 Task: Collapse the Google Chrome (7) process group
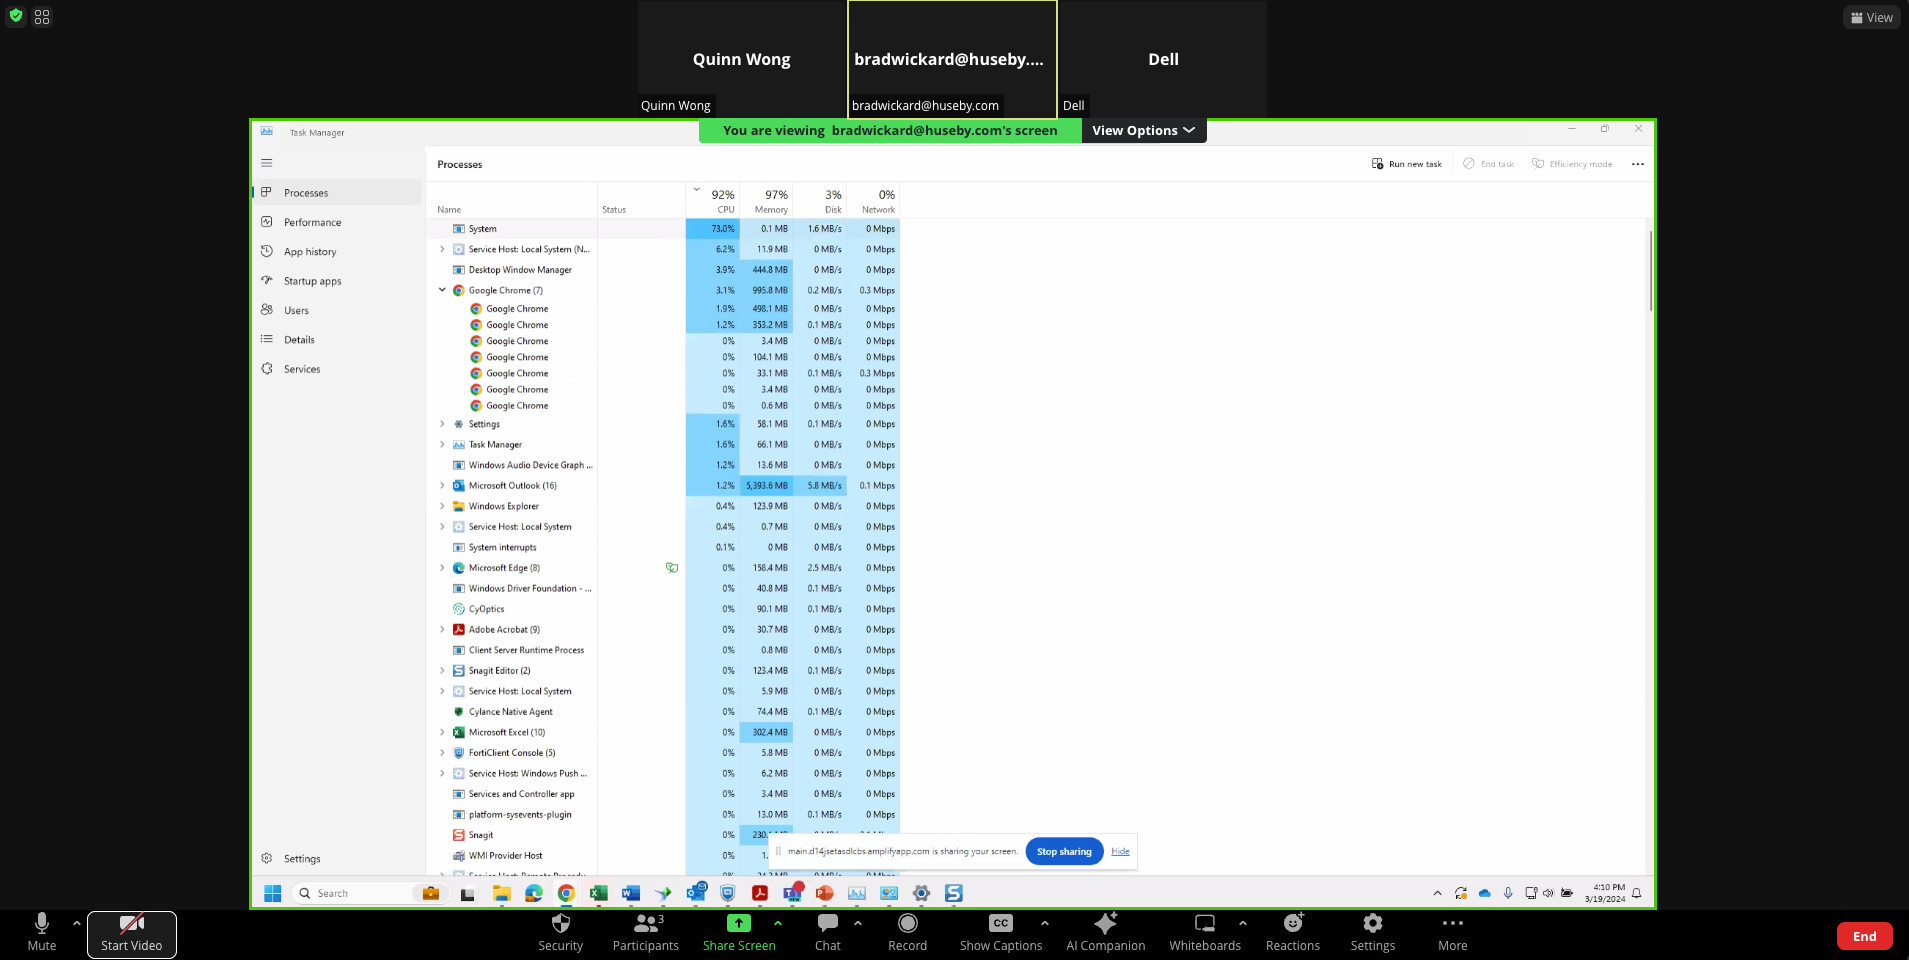coord(442,290)
